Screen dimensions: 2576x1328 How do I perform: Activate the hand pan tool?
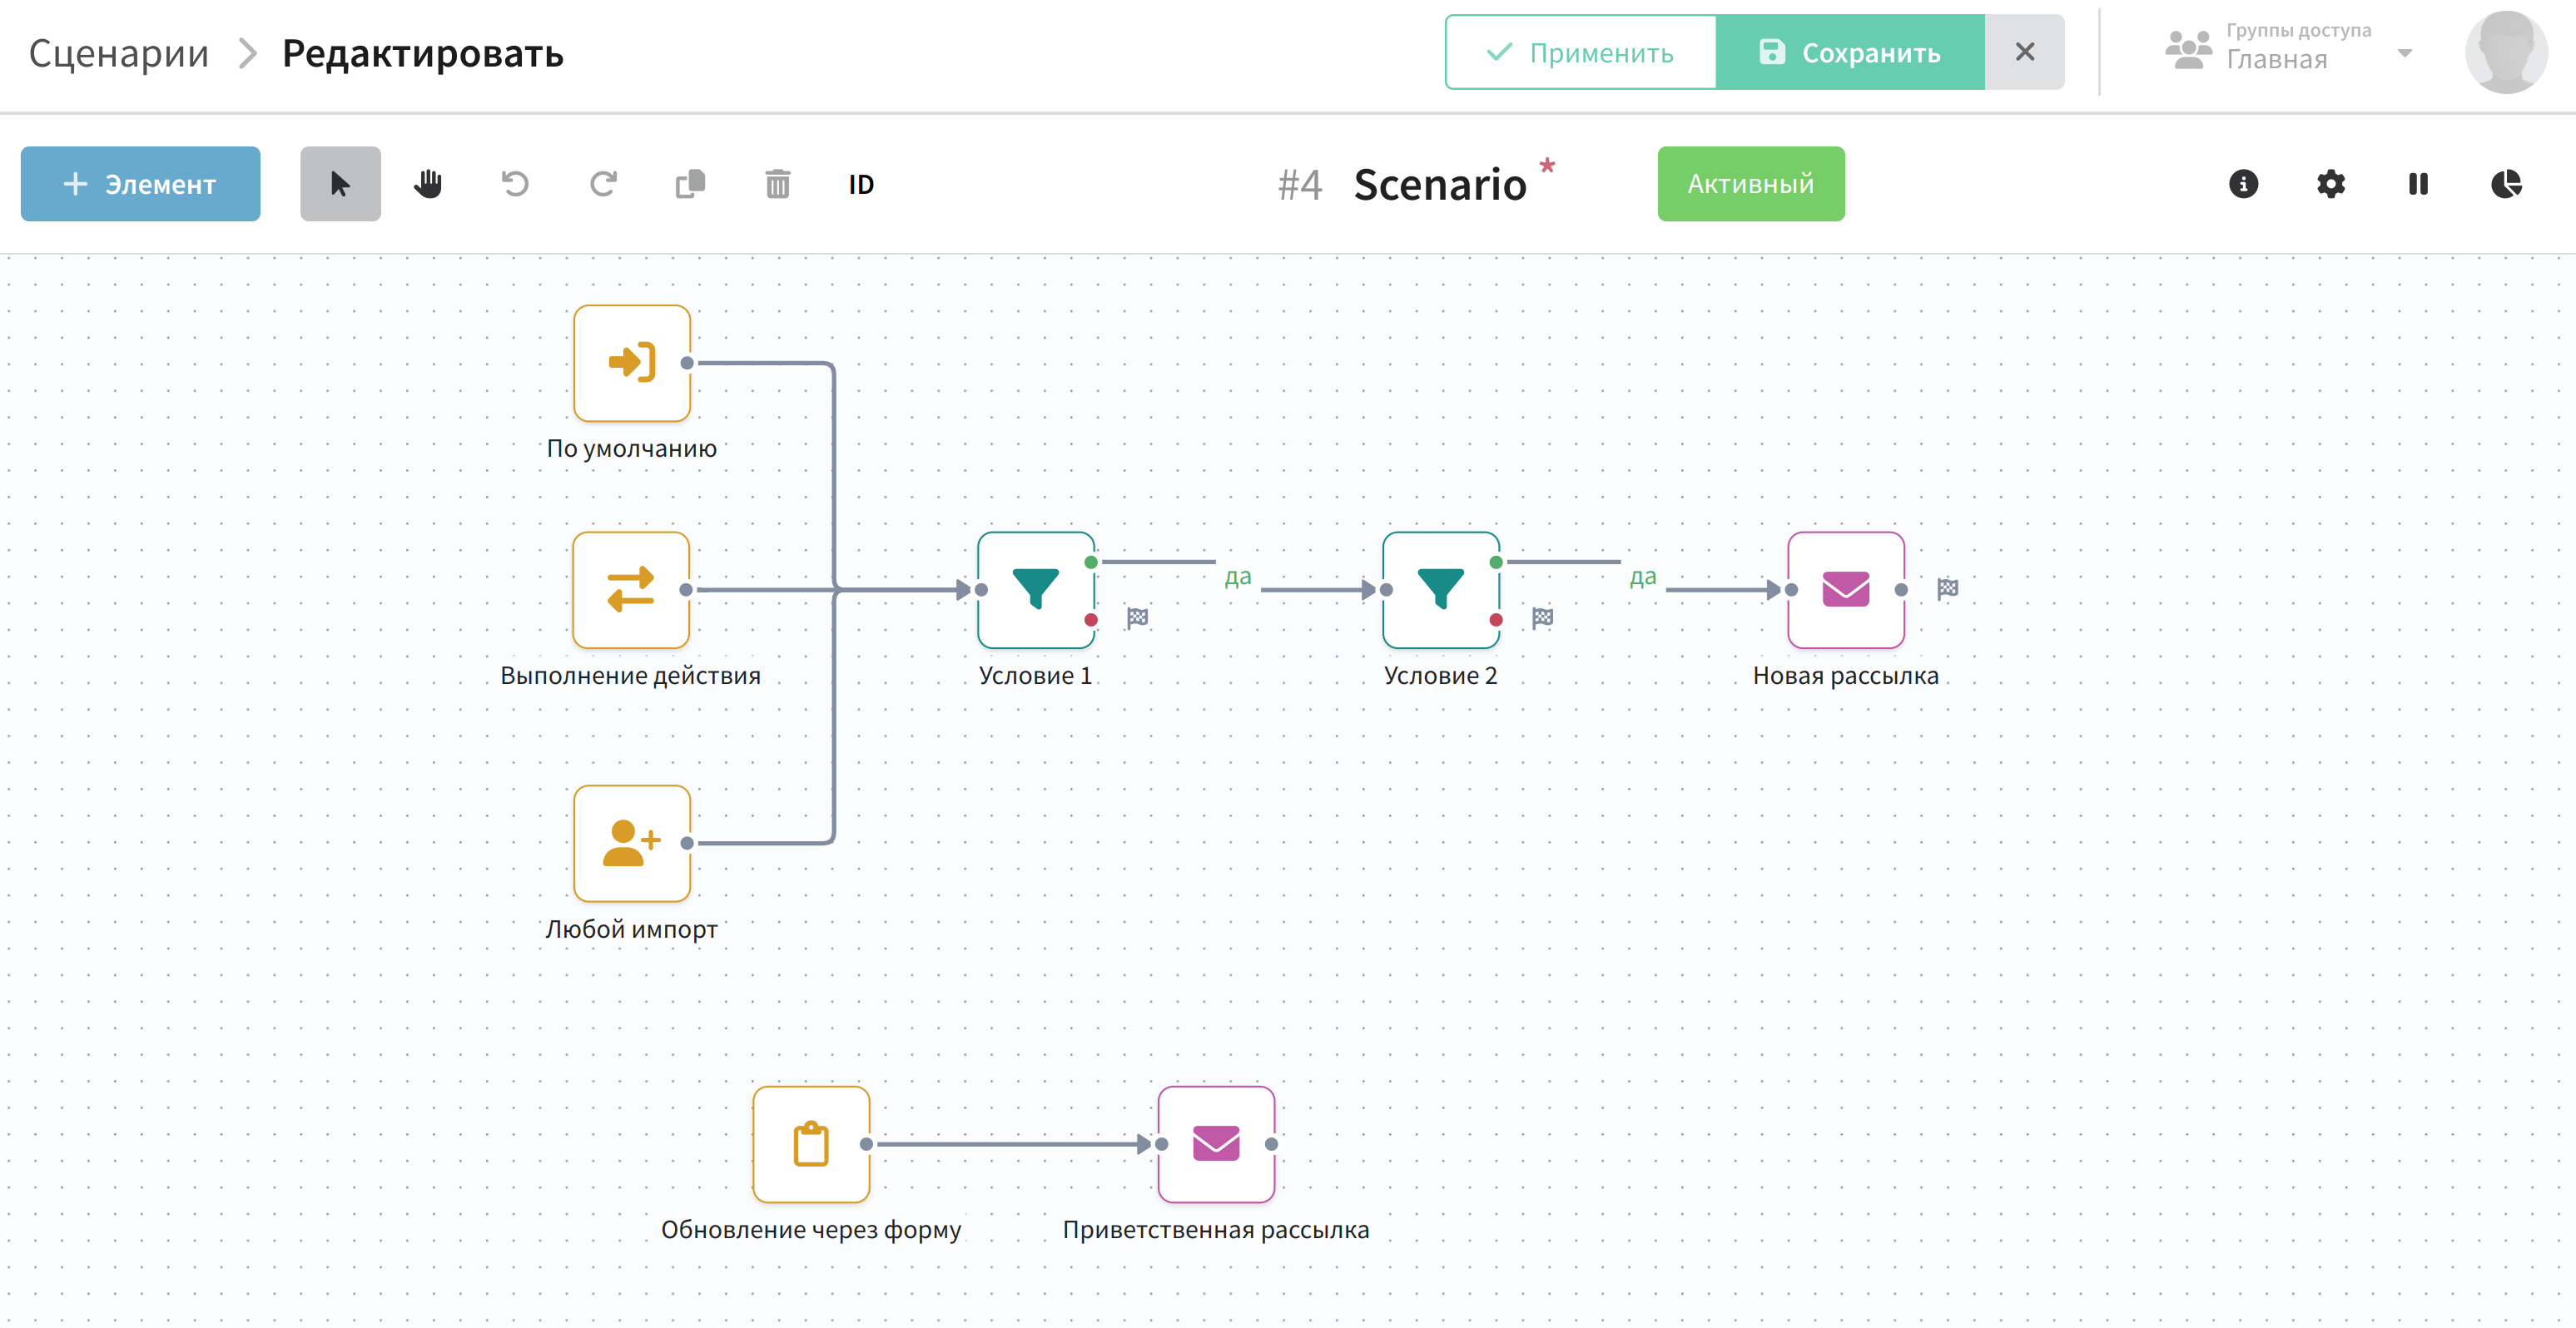[x=428, y=184]
